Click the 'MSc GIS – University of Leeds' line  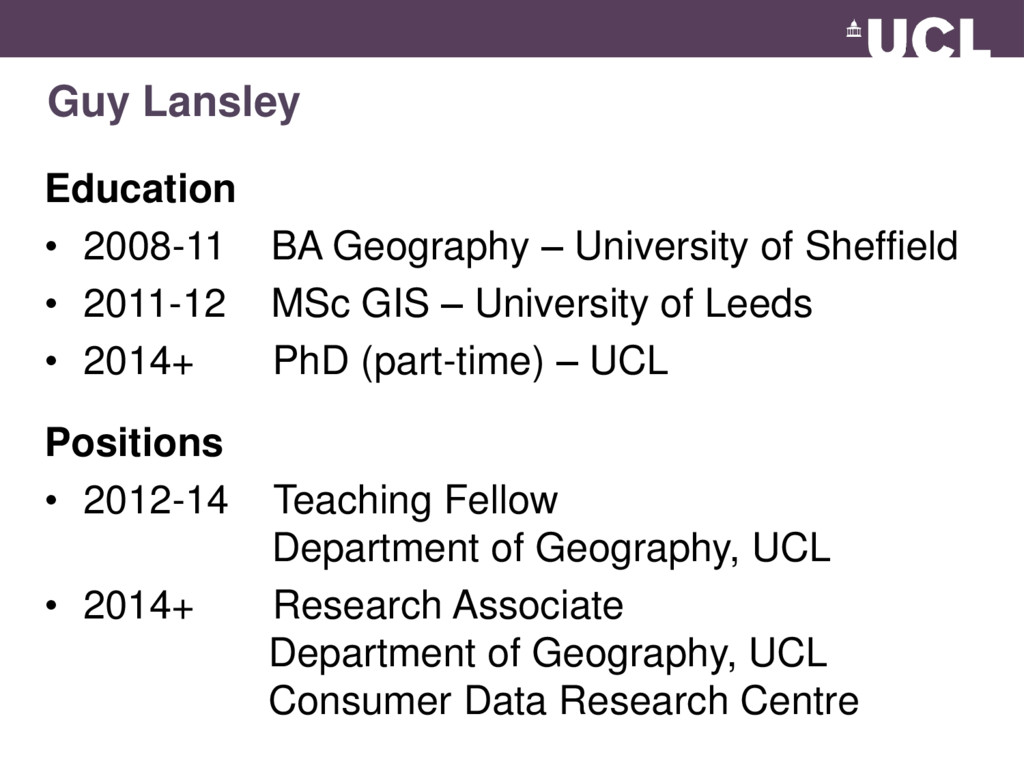pyautogui.click(x=541, y=304)
